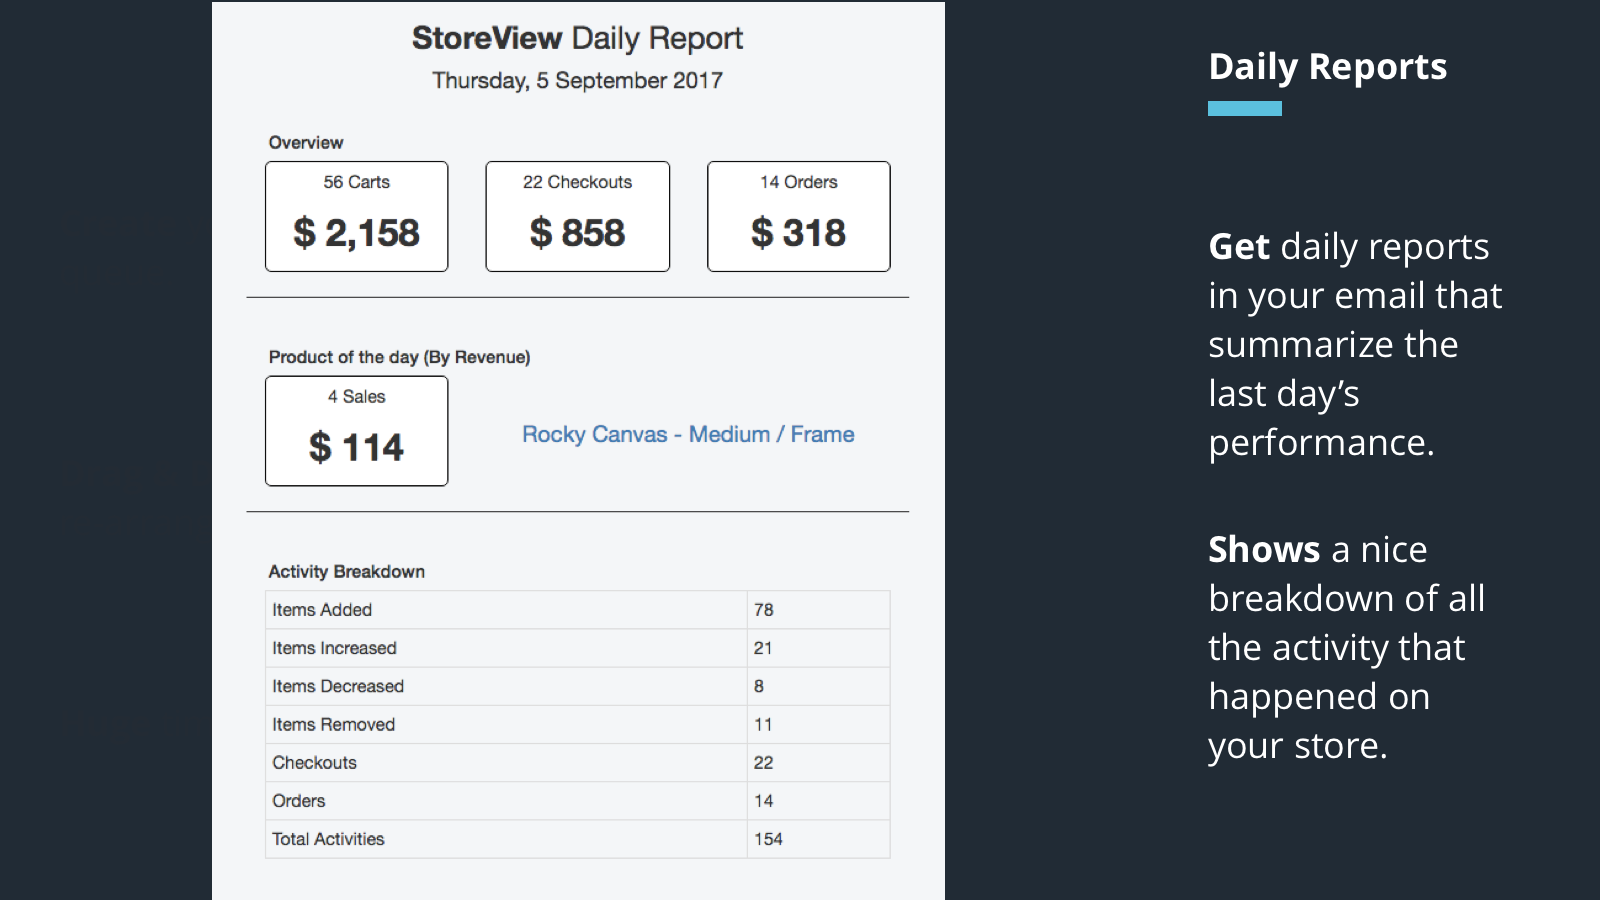Image resolution: width=1600 pixels, height=900 pixels.
Task: Click the 4 Sales product card
Action: [x=356, y=431]
